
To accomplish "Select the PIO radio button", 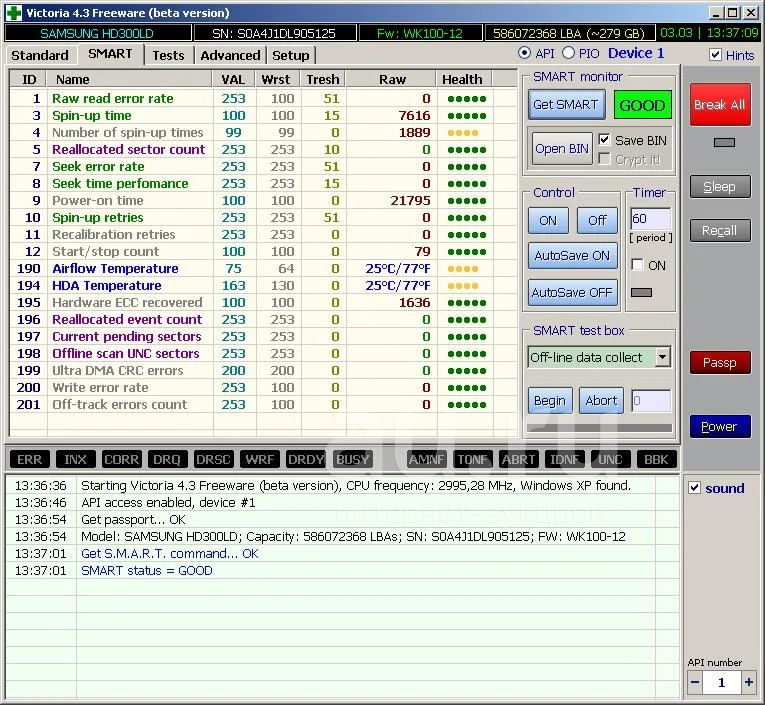I will pos(568,53).
